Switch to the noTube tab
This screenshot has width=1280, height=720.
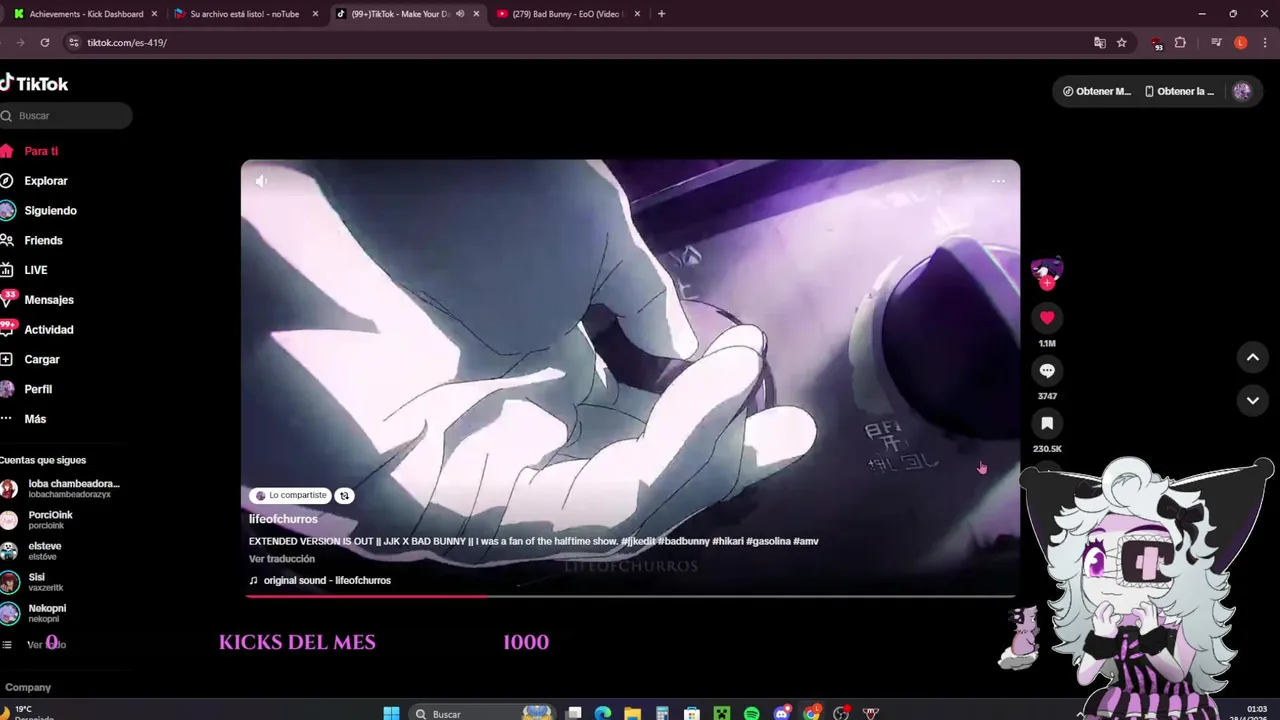tap(245, 14)
